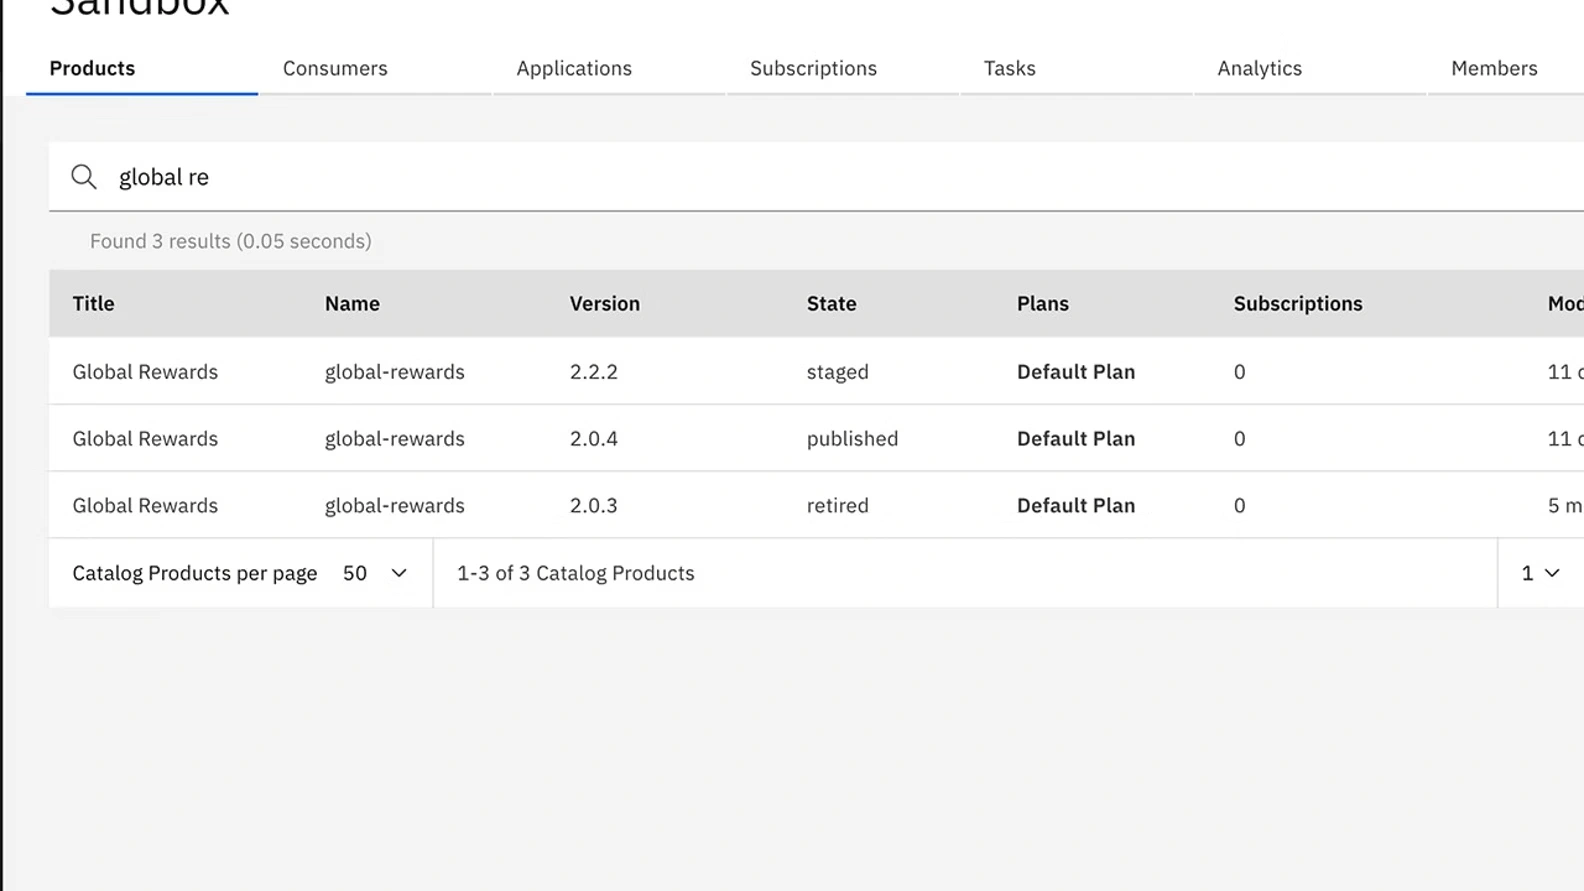
Task: Open the page number selector dropdown
Action: click(1540, 573)
